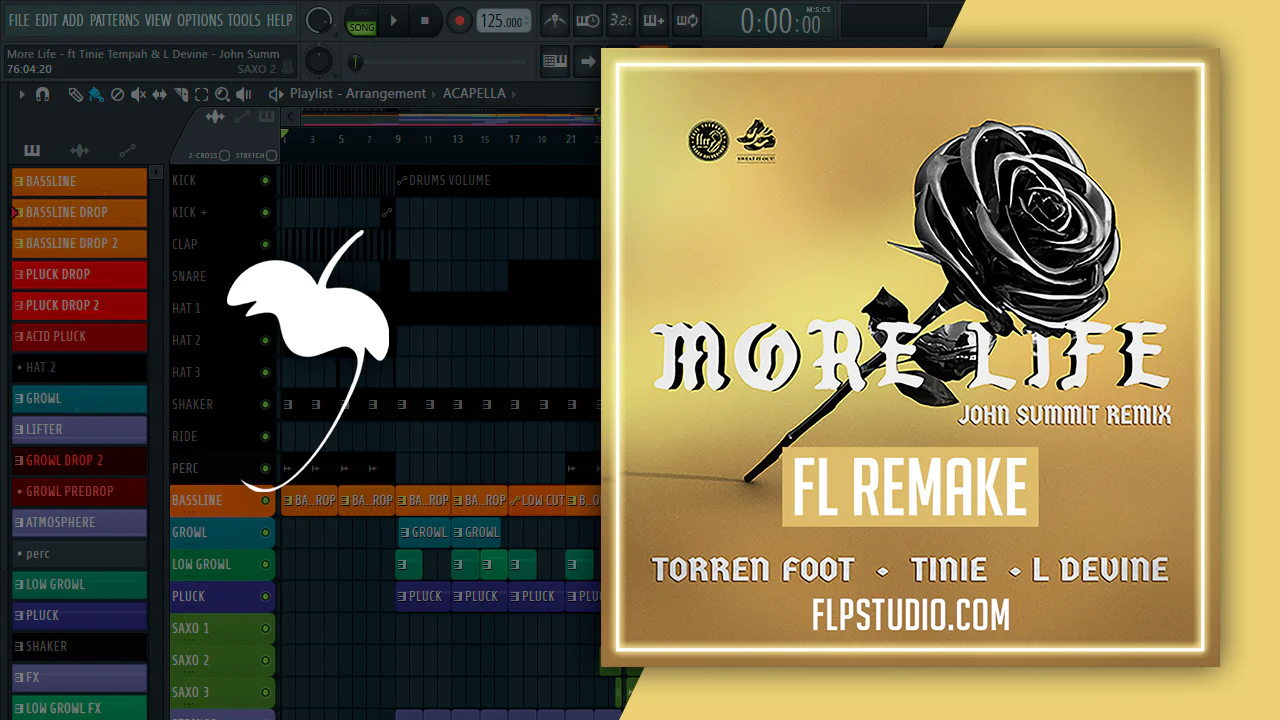The height and width of the screenshot is (720, 1280).
Task: Select the Mute tool
Action: coord(138,94)
